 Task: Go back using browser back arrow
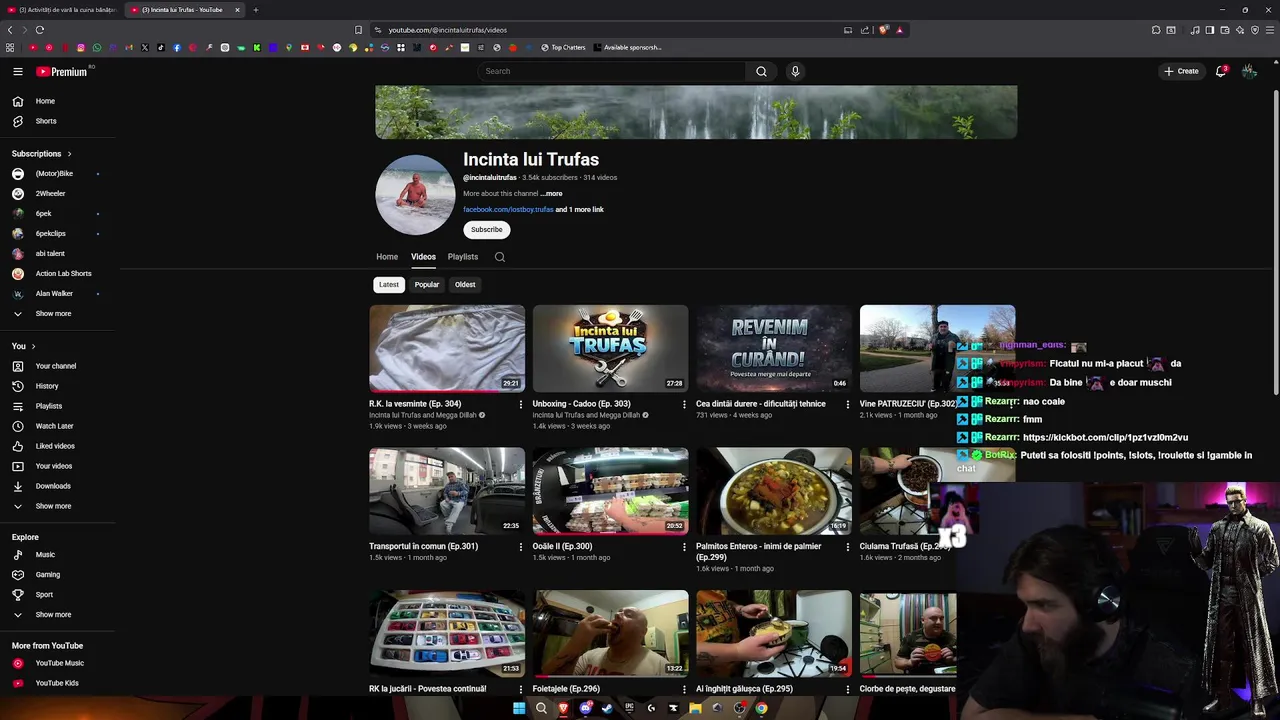(10, 30)
